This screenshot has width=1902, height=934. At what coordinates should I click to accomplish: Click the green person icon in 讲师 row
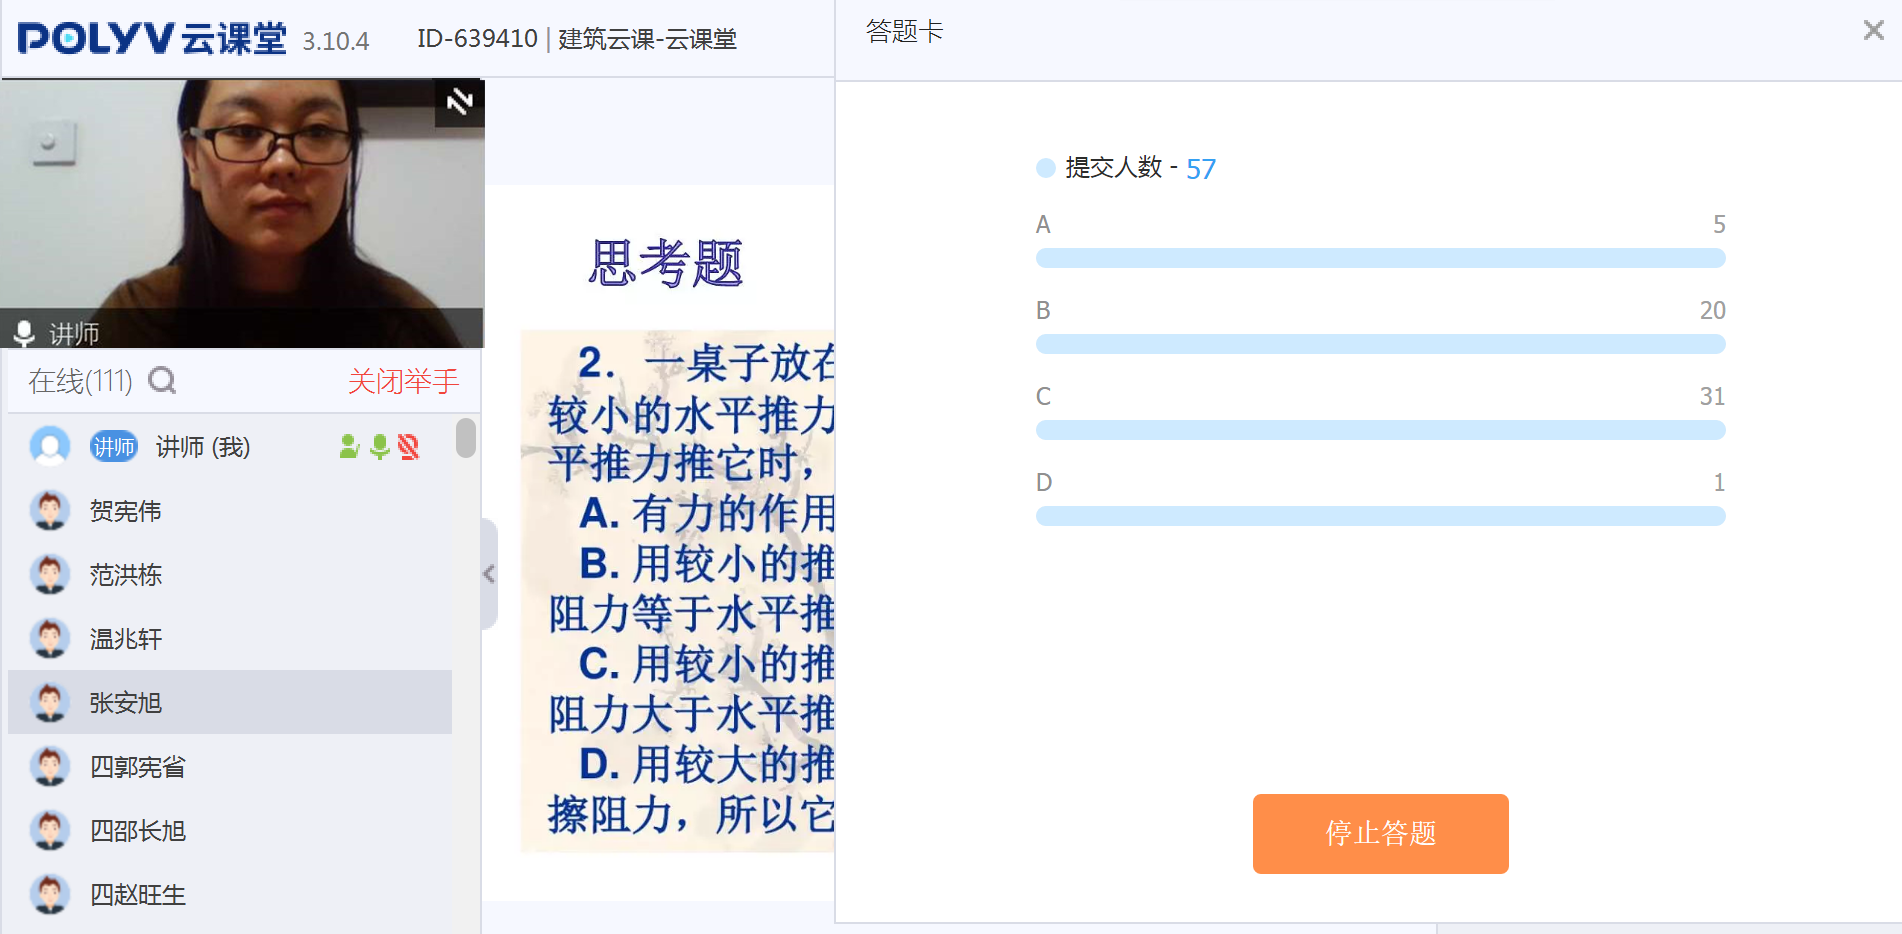click(x=349, y=447)
